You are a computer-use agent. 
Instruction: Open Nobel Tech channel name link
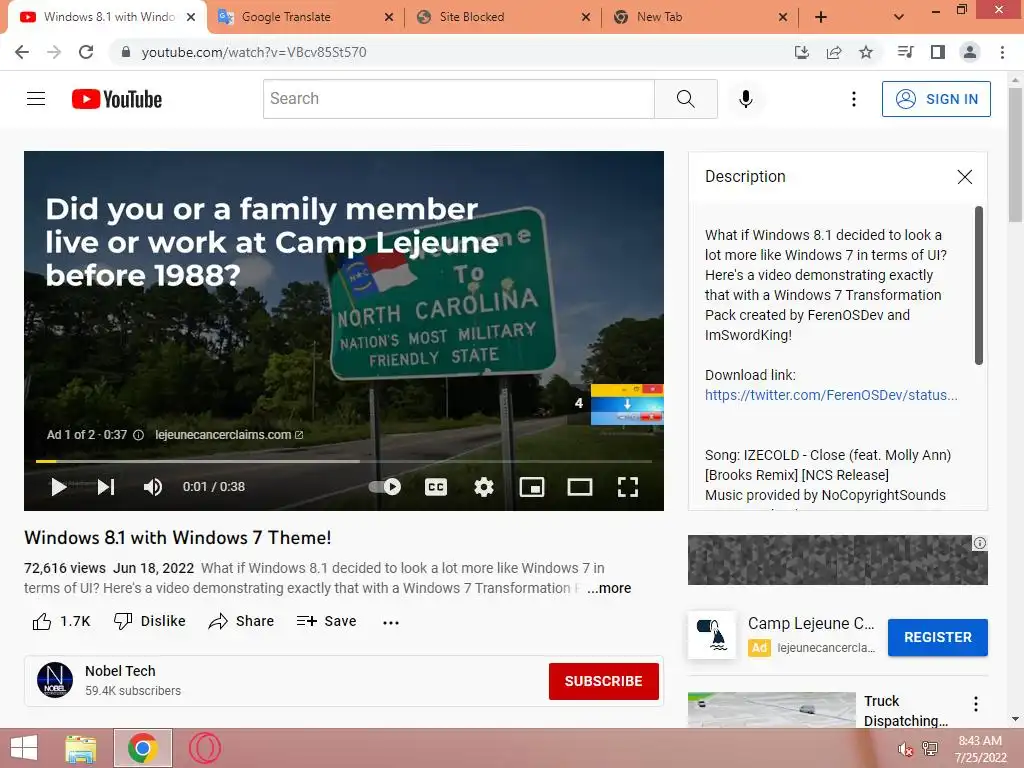(x=120, y=671)
